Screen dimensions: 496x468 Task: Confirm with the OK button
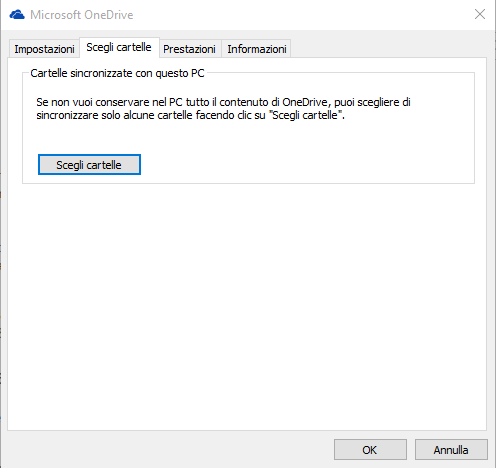pyautogui.click(x=370, y=450)
